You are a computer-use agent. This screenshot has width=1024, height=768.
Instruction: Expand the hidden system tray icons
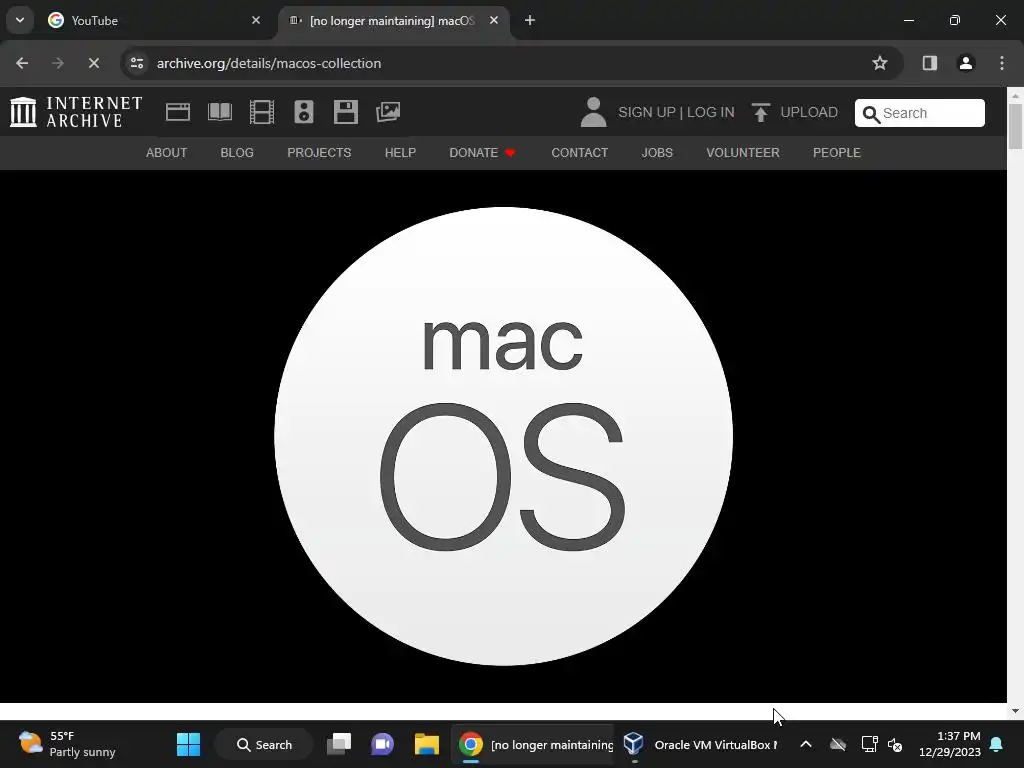(x=806, y=744)
